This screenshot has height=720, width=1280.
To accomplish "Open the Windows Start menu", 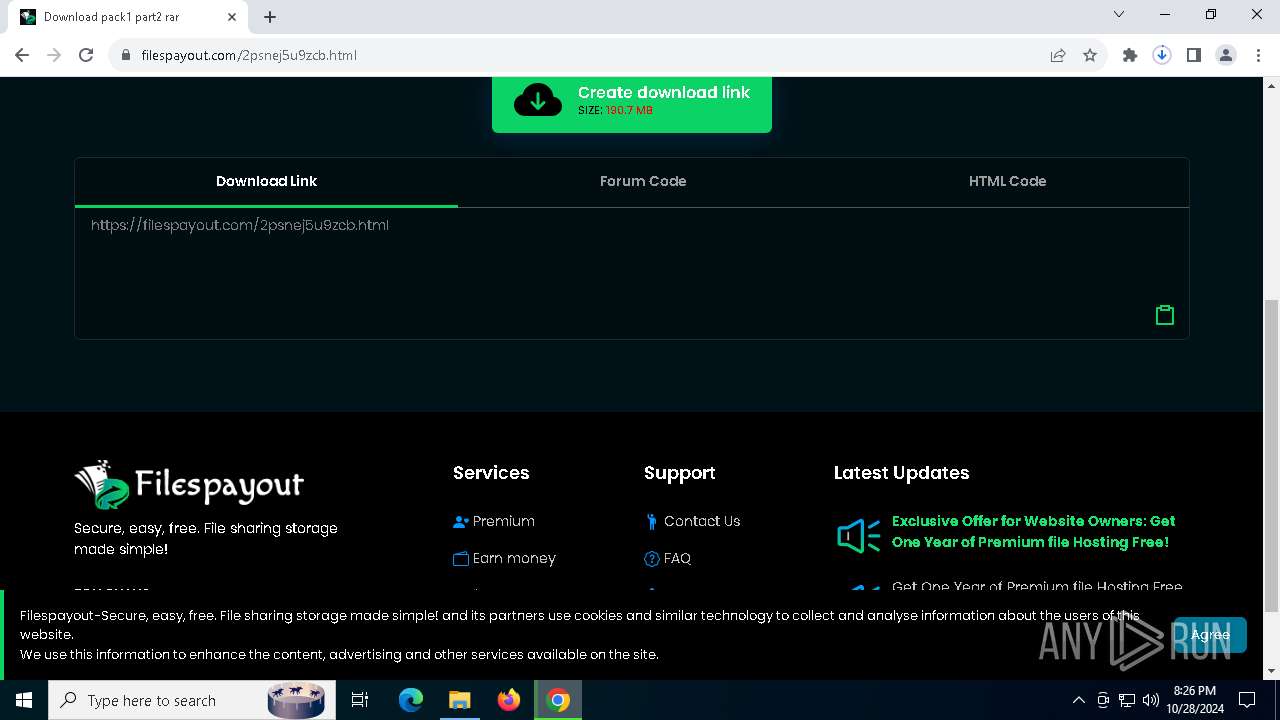I will 24,700.
